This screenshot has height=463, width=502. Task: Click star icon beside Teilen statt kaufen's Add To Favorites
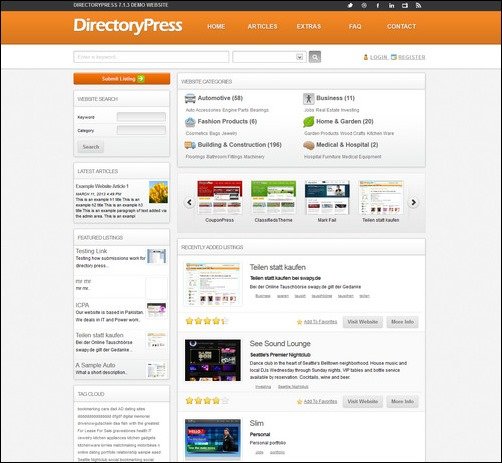[299, 322]
